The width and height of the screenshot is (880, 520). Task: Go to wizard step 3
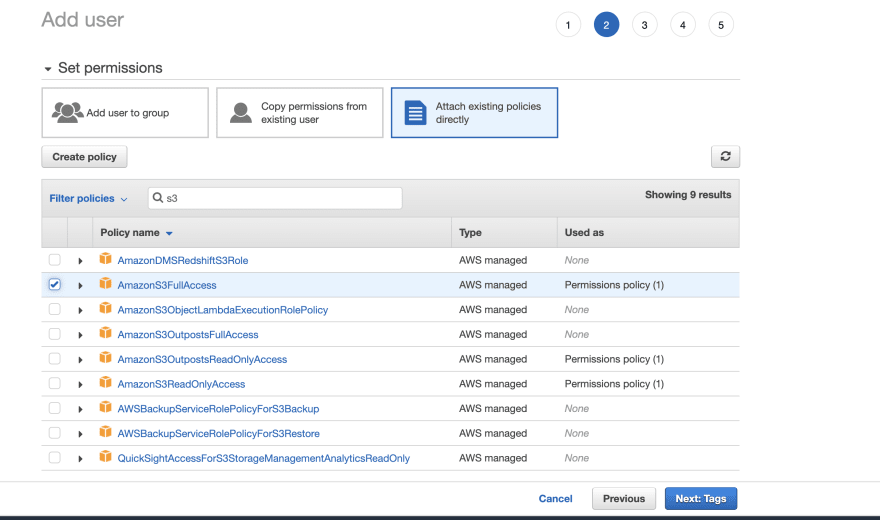pos(644,25)
